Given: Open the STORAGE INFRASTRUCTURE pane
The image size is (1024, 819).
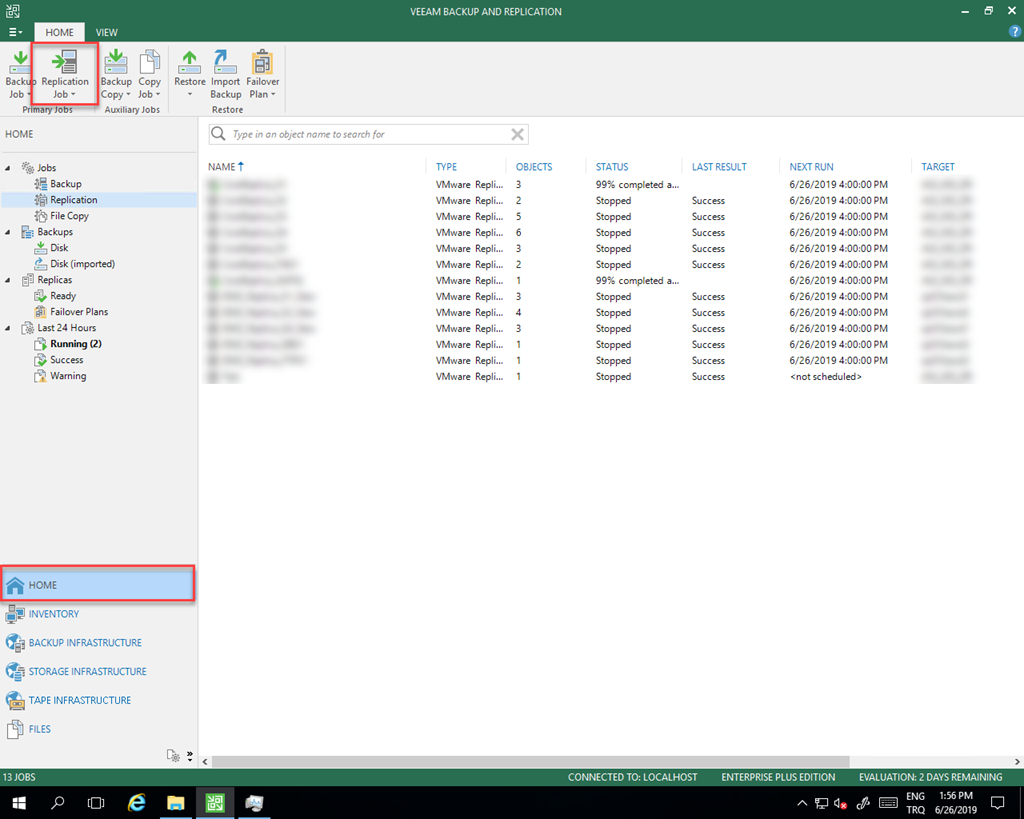Looking at the screenshot, I should tap(98, 671).
